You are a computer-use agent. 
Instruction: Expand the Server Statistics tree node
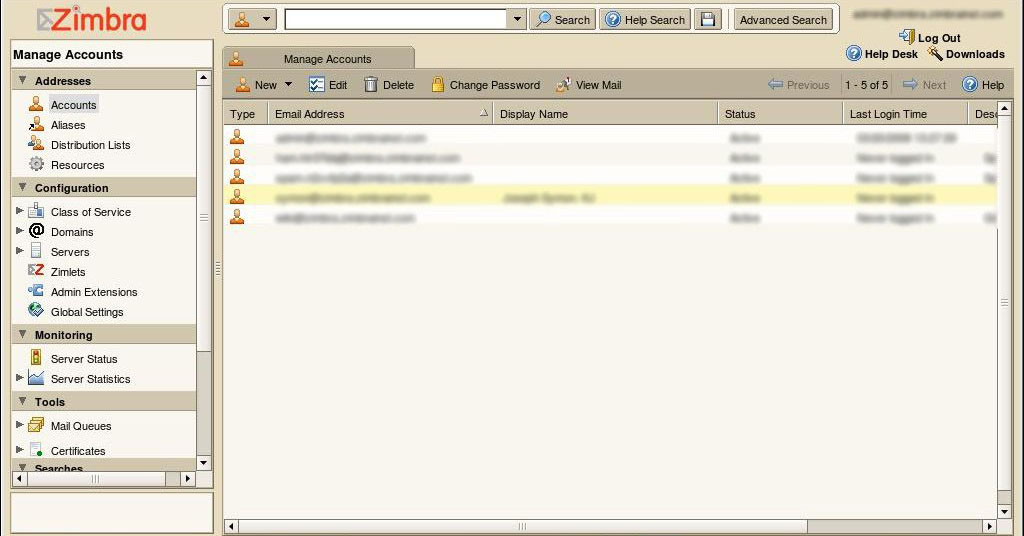20,377
